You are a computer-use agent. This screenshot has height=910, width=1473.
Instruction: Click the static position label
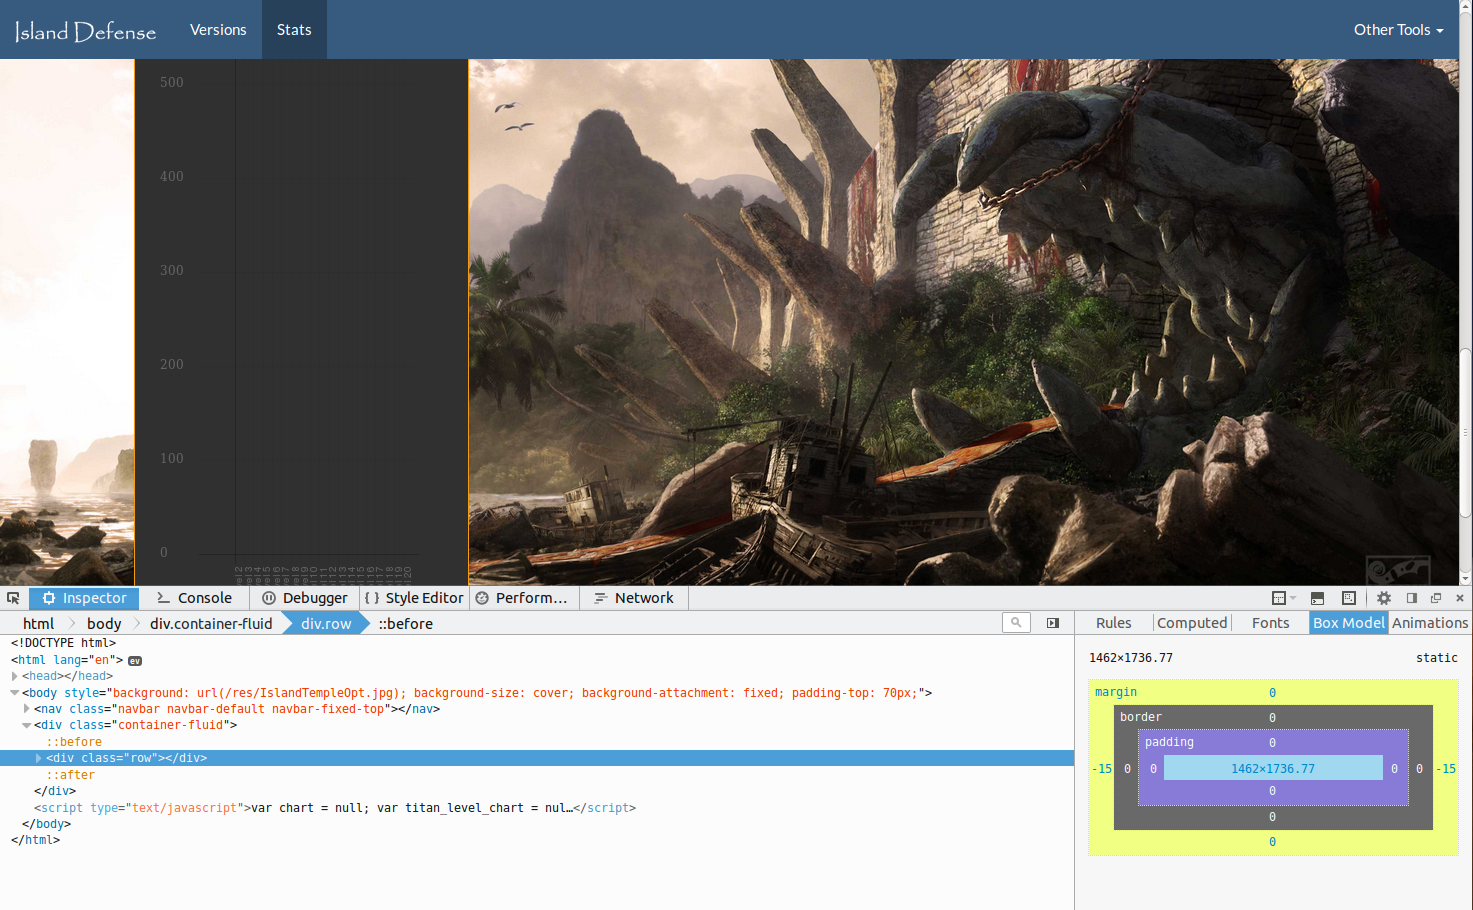pyautogui.click(x=1437, y=658)
